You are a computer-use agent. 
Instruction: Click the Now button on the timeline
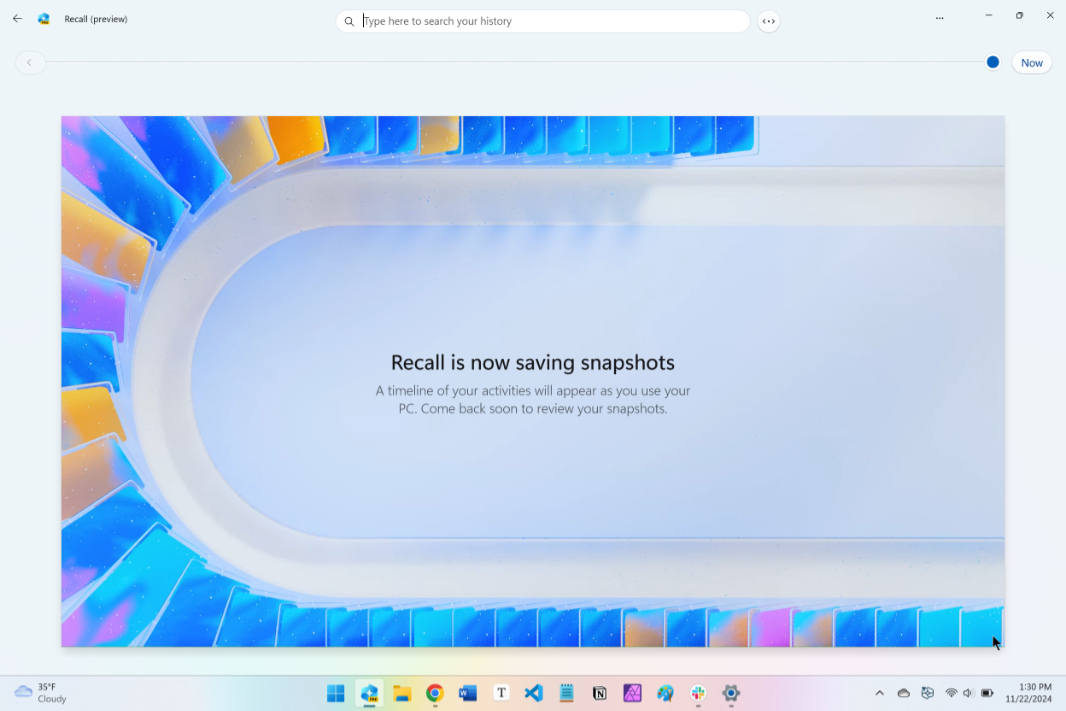1031,62
